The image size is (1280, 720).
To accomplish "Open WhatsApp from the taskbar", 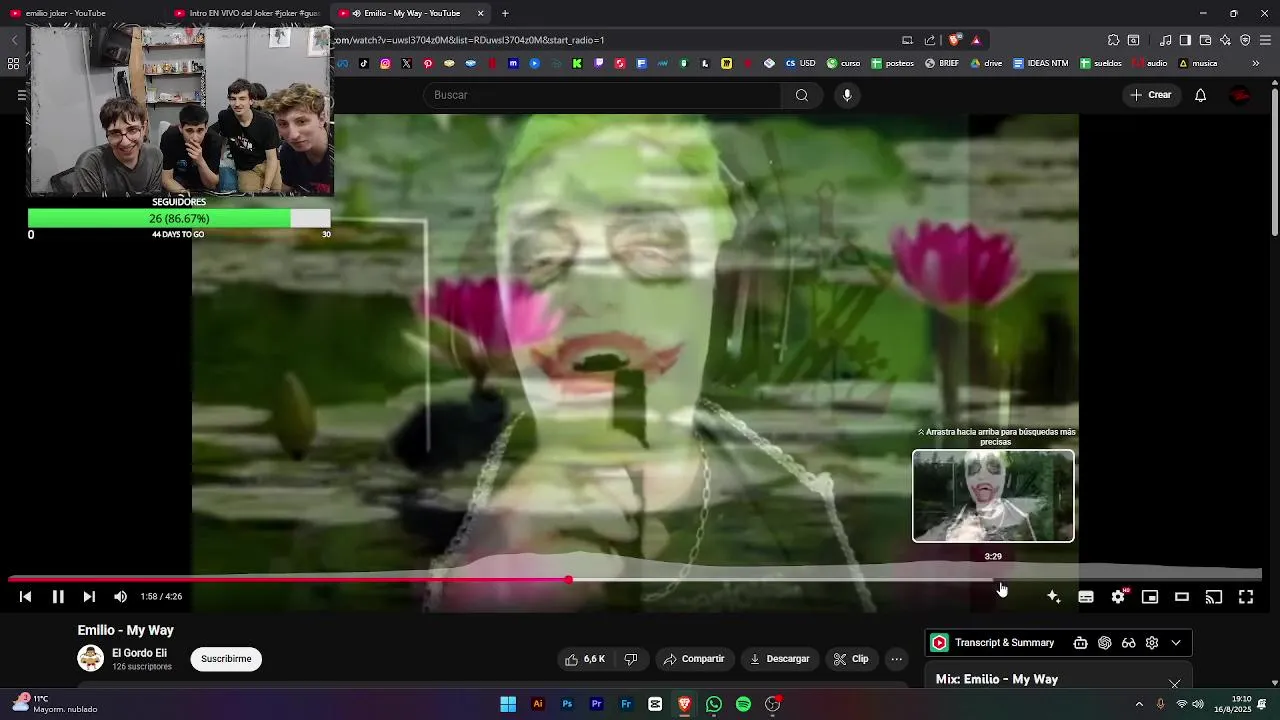I will point(714,704).
